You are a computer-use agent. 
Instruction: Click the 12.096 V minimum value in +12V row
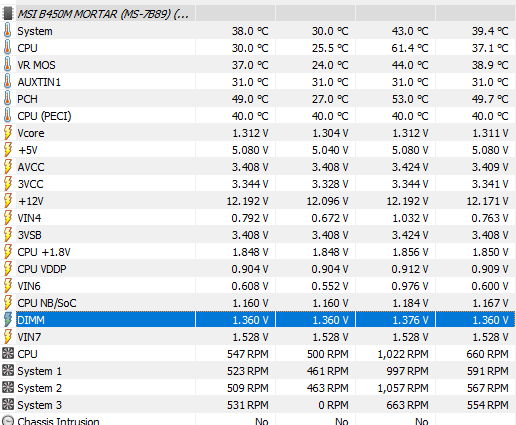point(328,201)
